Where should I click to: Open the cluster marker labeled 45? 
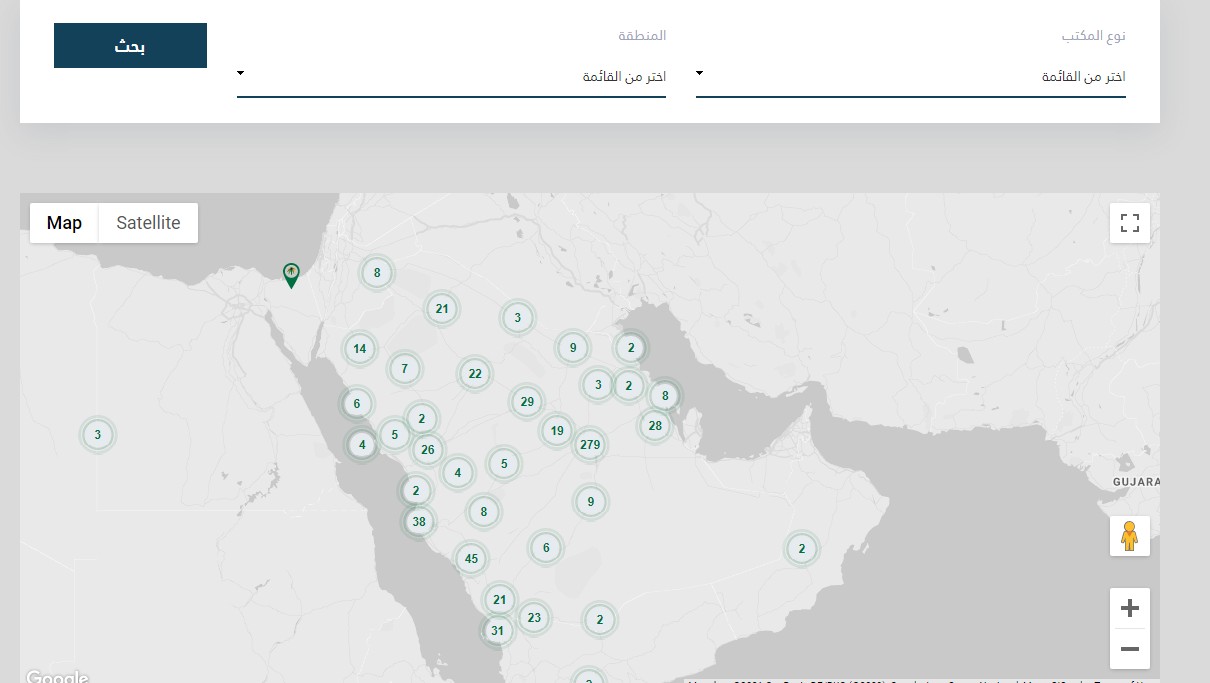click(471, 559)
